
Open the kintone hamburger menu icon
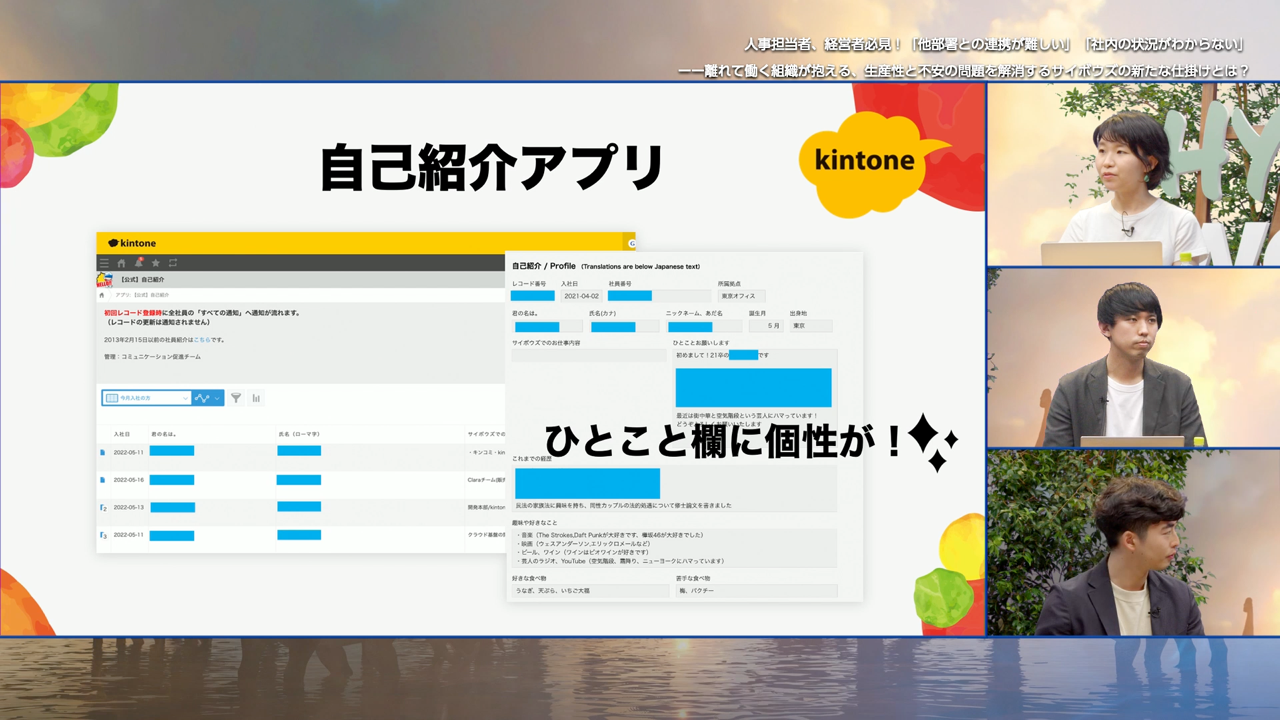point(104,263)
